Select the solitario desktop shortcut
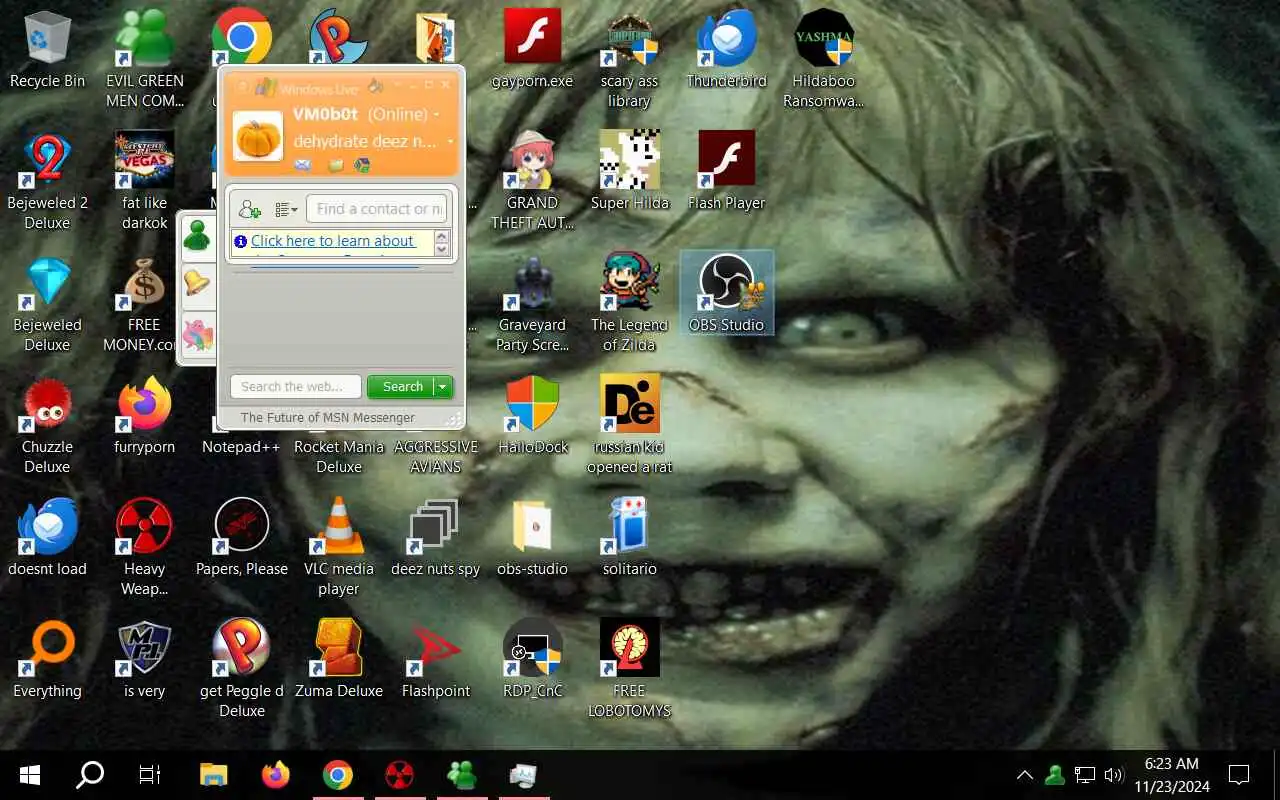The width and height of the screenshot is (1280, 800). tap(629, 538)
